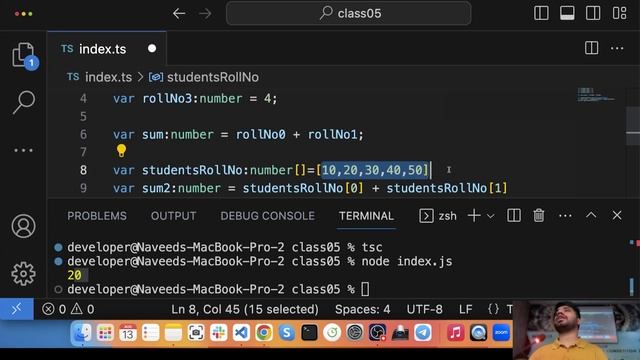Screen dimensions: 640x360
Task: Open Calendar from the Dock
Action: click(x=128, y=333)
